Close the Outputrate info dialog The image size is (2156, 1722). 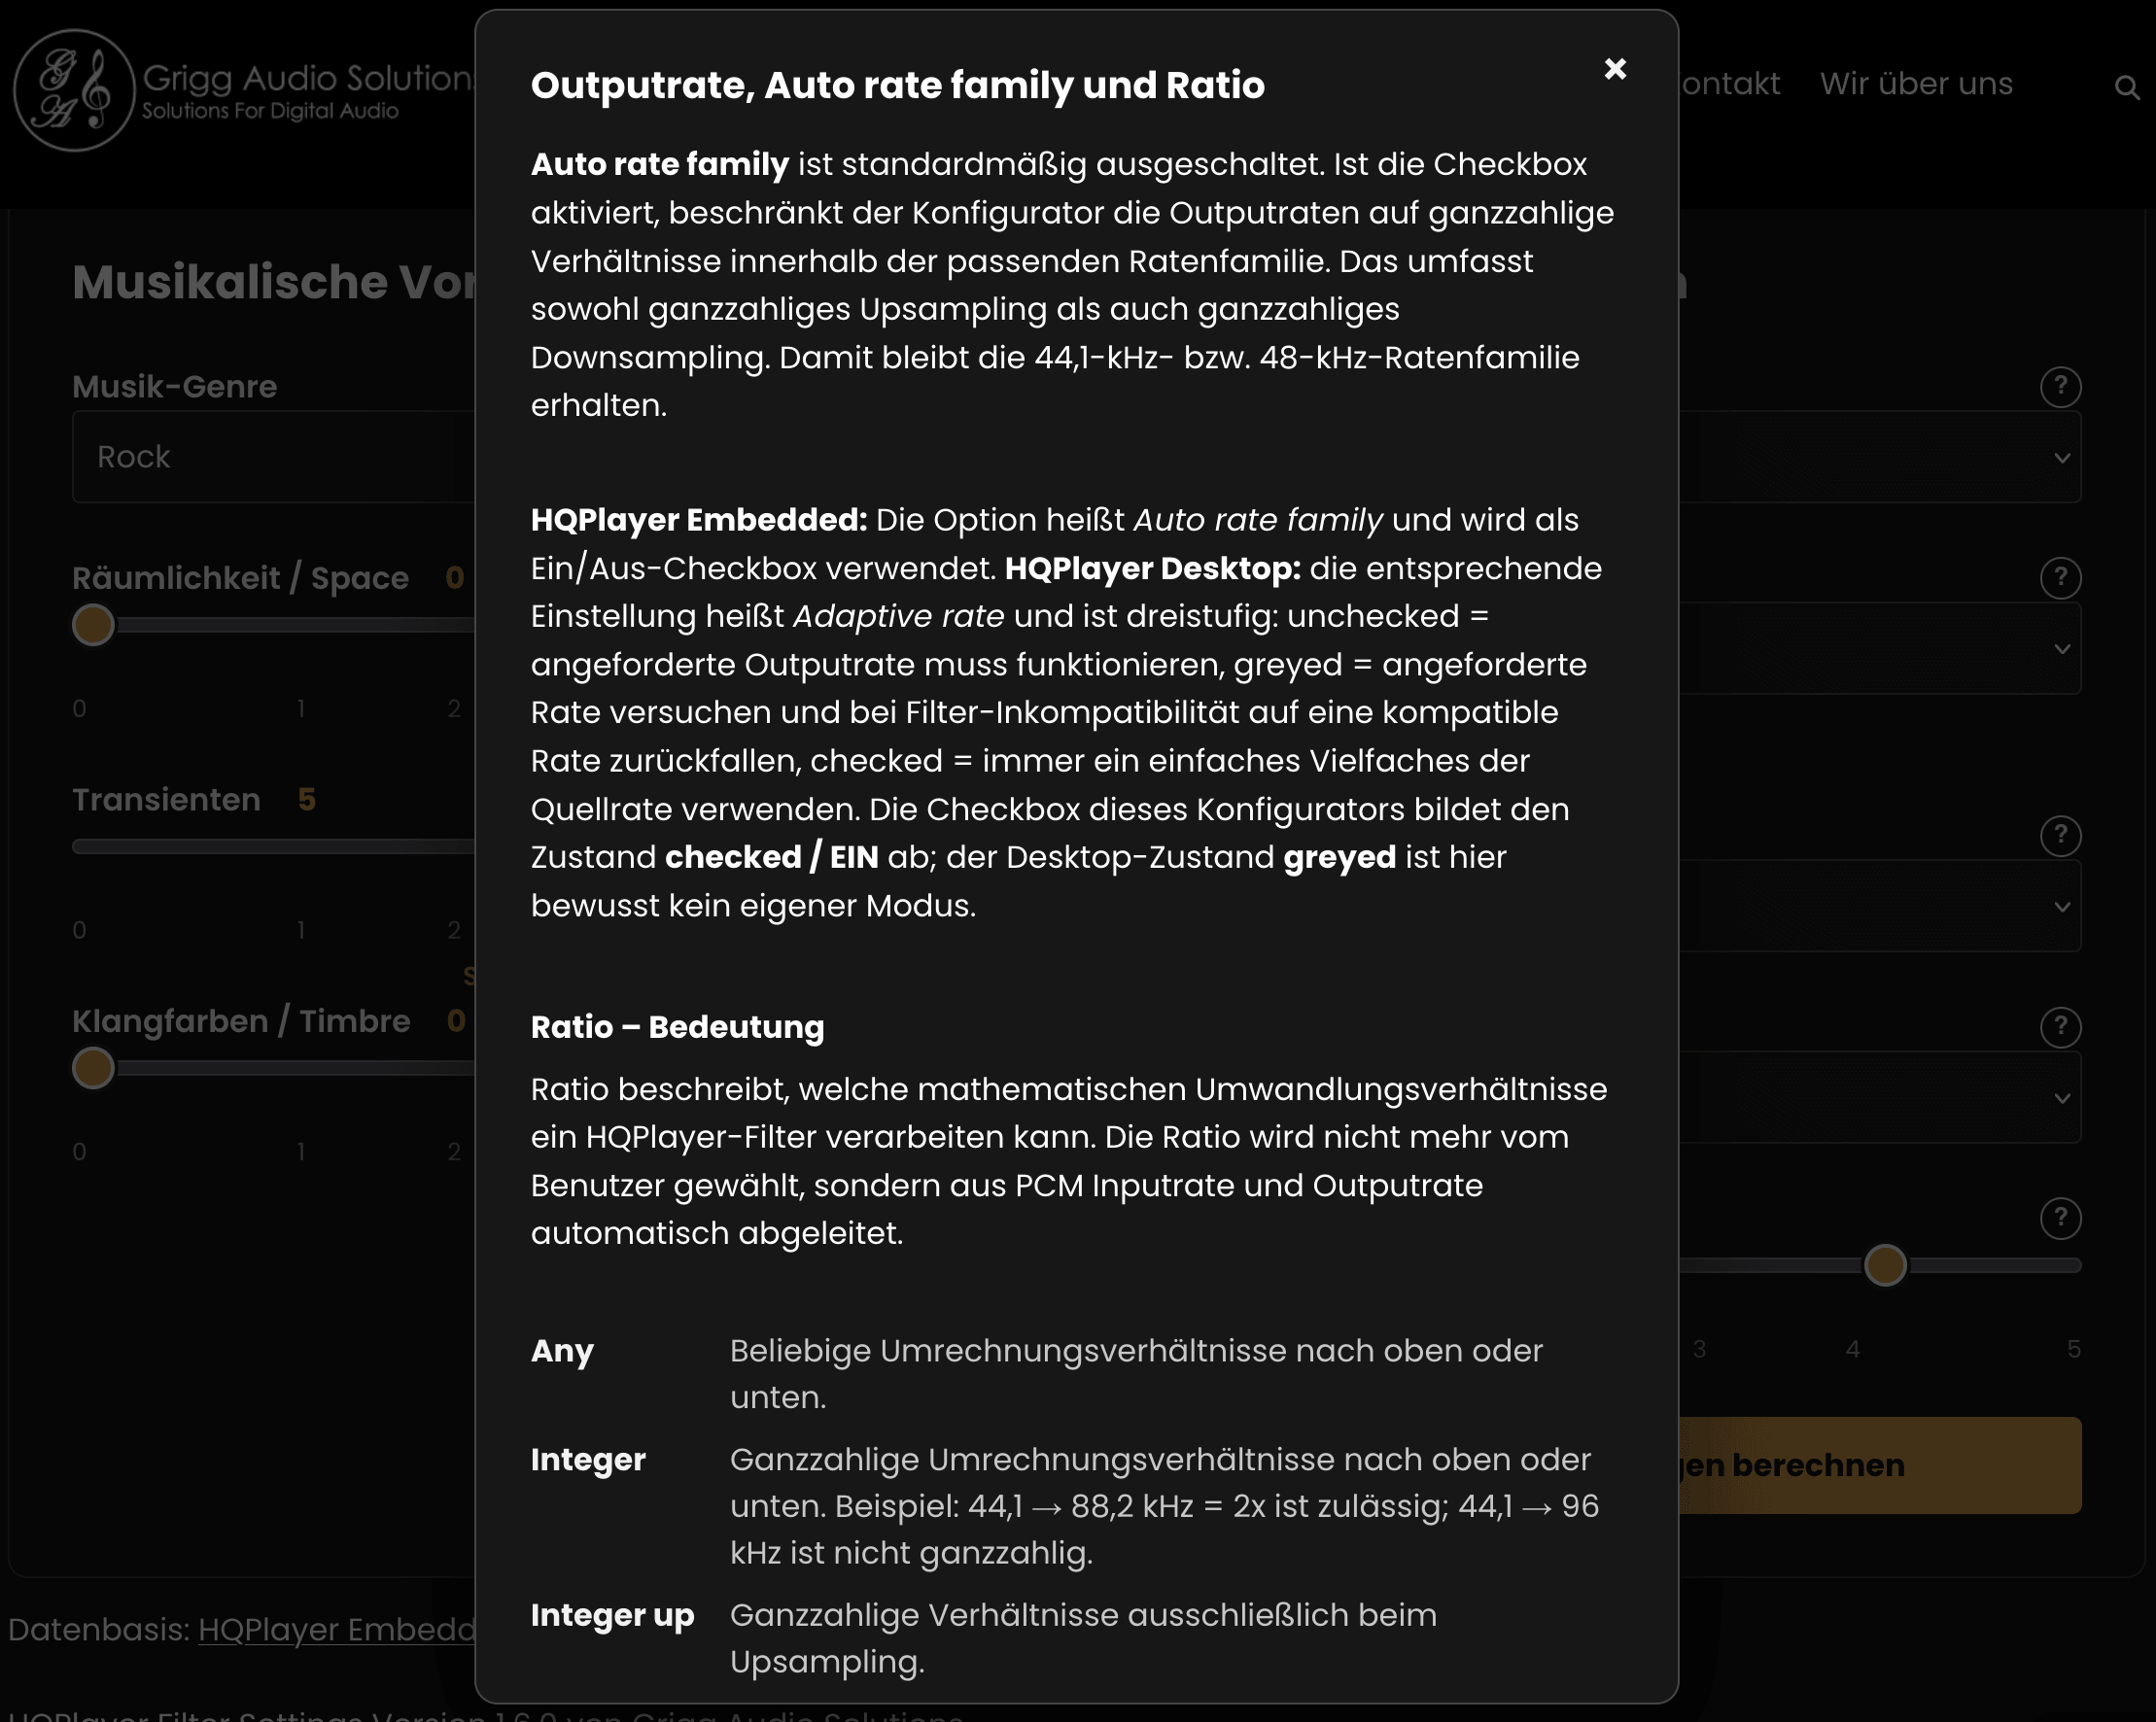click(1614, 69)
